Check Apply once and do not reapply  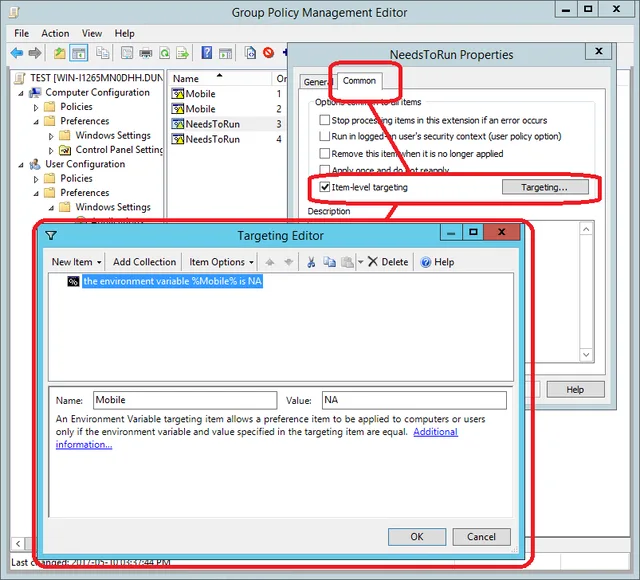324,169
